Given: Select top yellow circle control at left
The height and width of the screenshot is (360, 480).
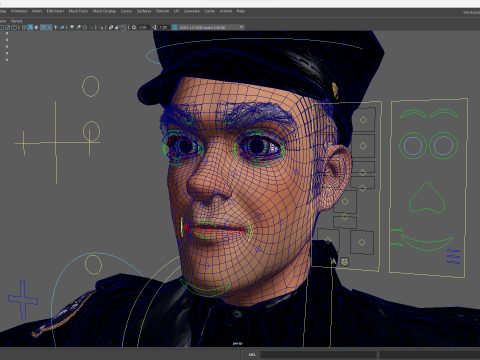Looking at the screenshot, I should (91, 86).
